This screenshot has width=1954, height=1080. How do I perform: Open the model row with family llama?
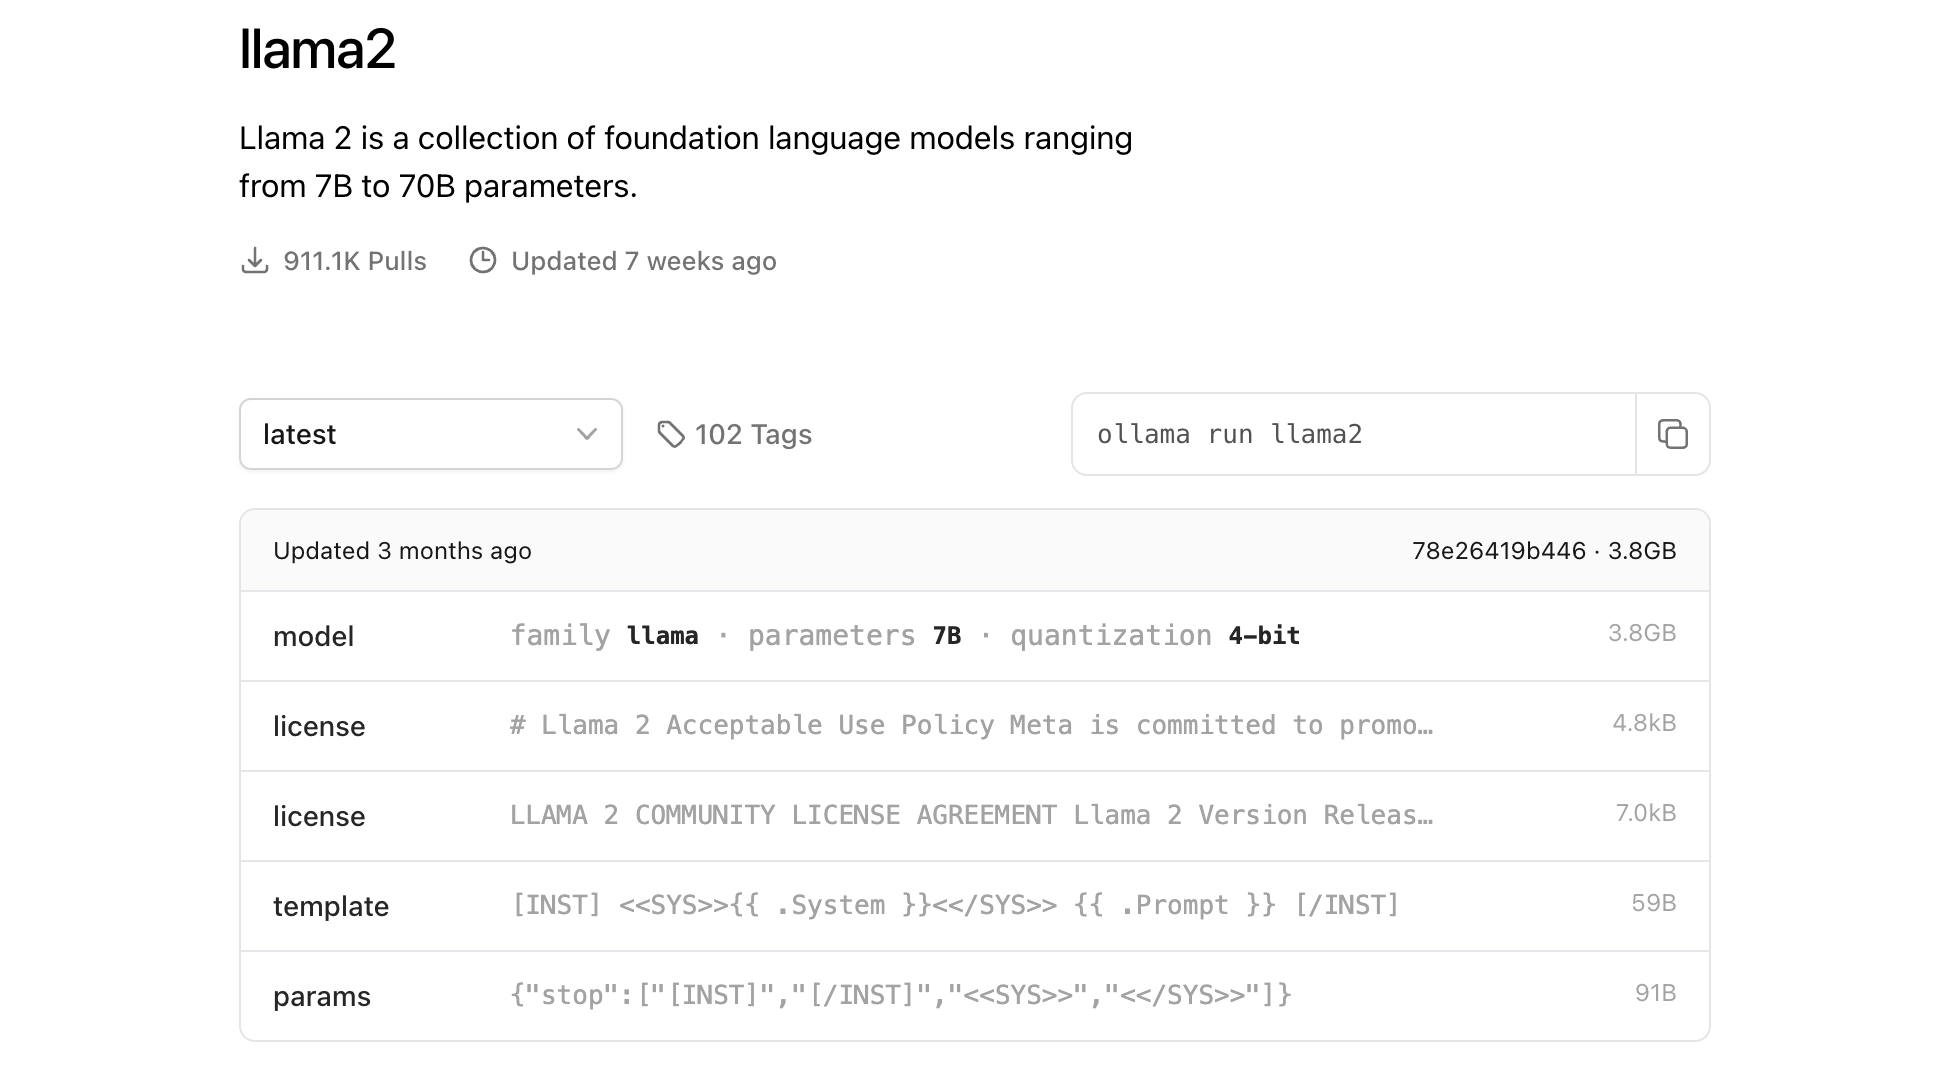tap(975, 636)
